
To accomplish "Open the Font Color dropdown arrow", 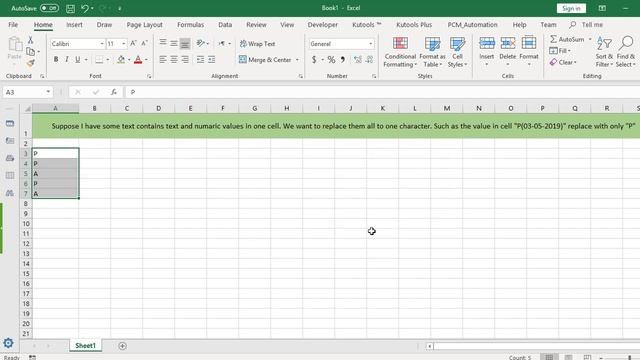I will (146, 60).
